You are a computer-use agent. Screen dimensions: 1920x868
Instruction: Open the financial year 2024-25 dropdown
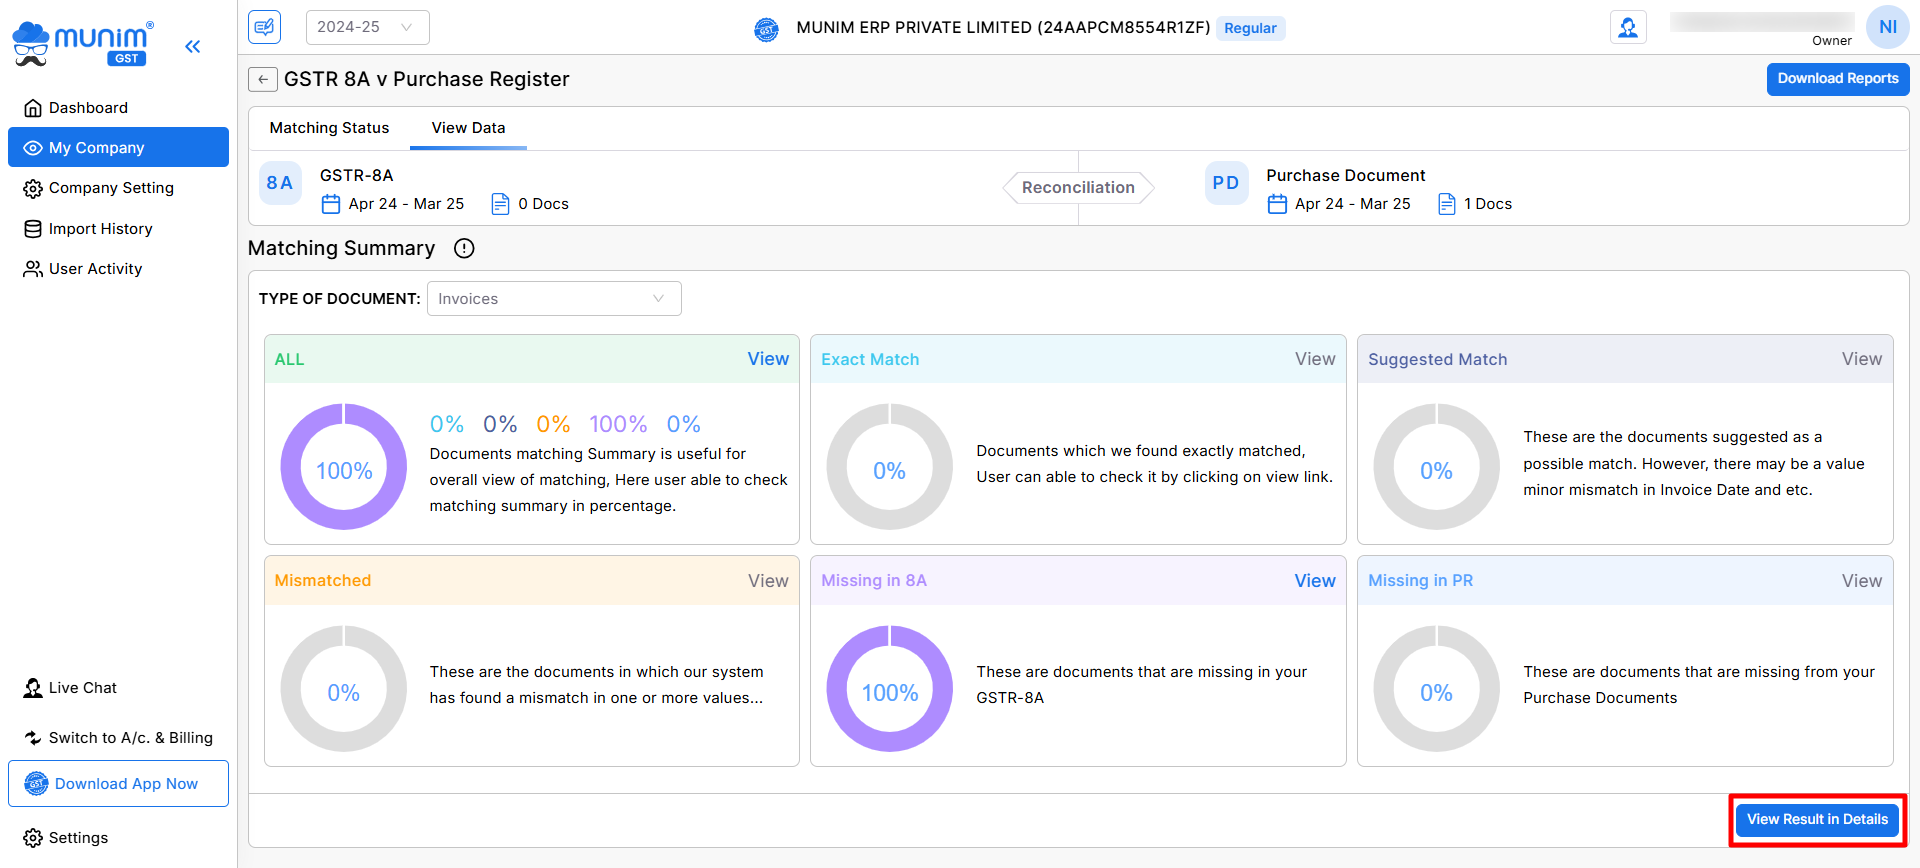367,28
